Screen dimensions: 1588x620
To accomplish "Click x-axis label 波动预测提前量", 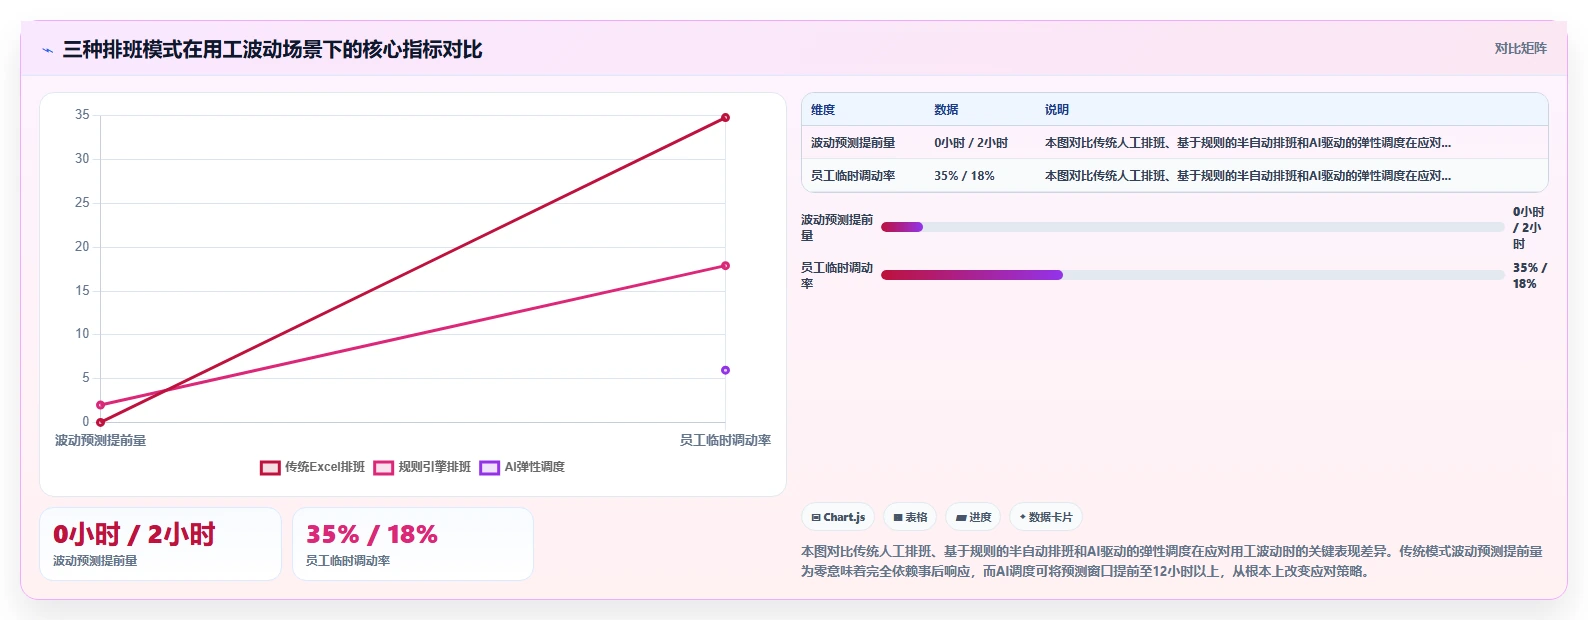I will (100, 440).
